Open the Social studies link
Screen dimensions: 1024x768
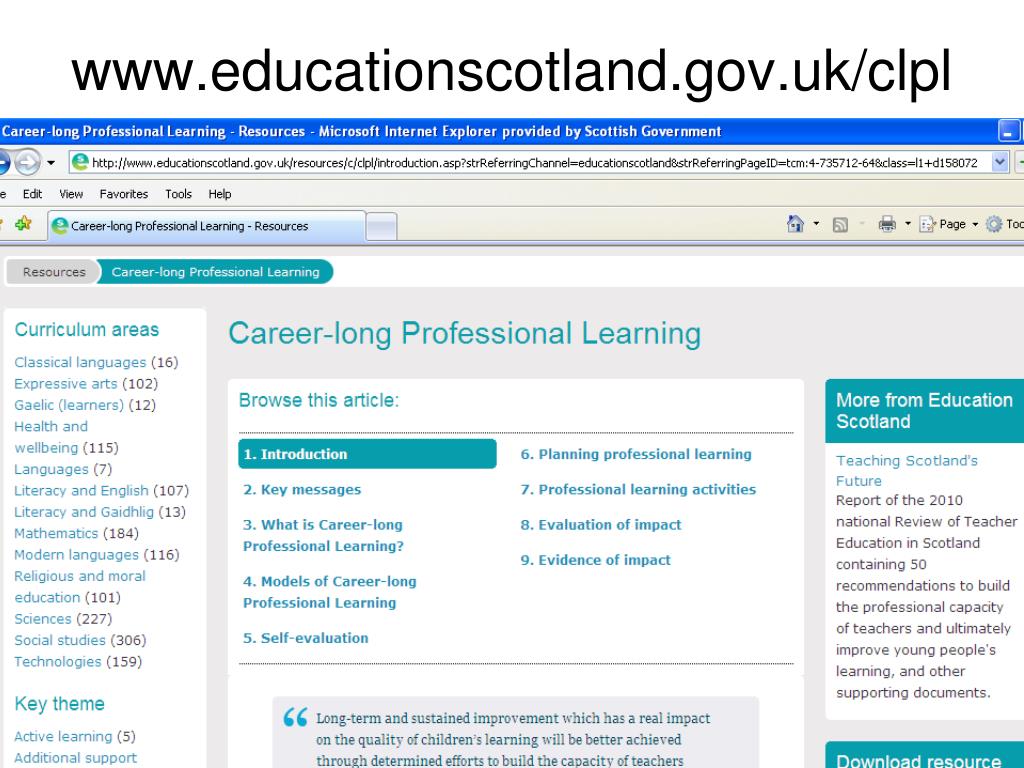tap(59, 641)
